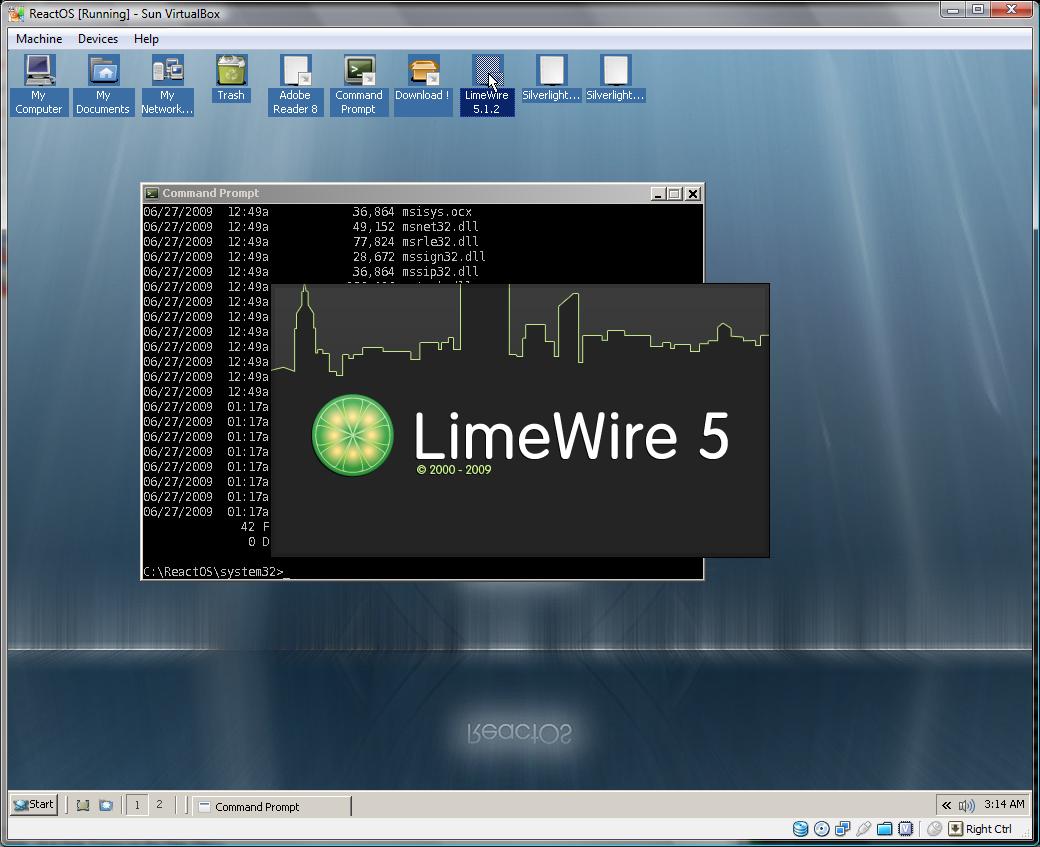This screenshot has width=1040, height=847.
Task: Select the Command Prompt desktop shortcut
Action: click(x=359, y=85)
